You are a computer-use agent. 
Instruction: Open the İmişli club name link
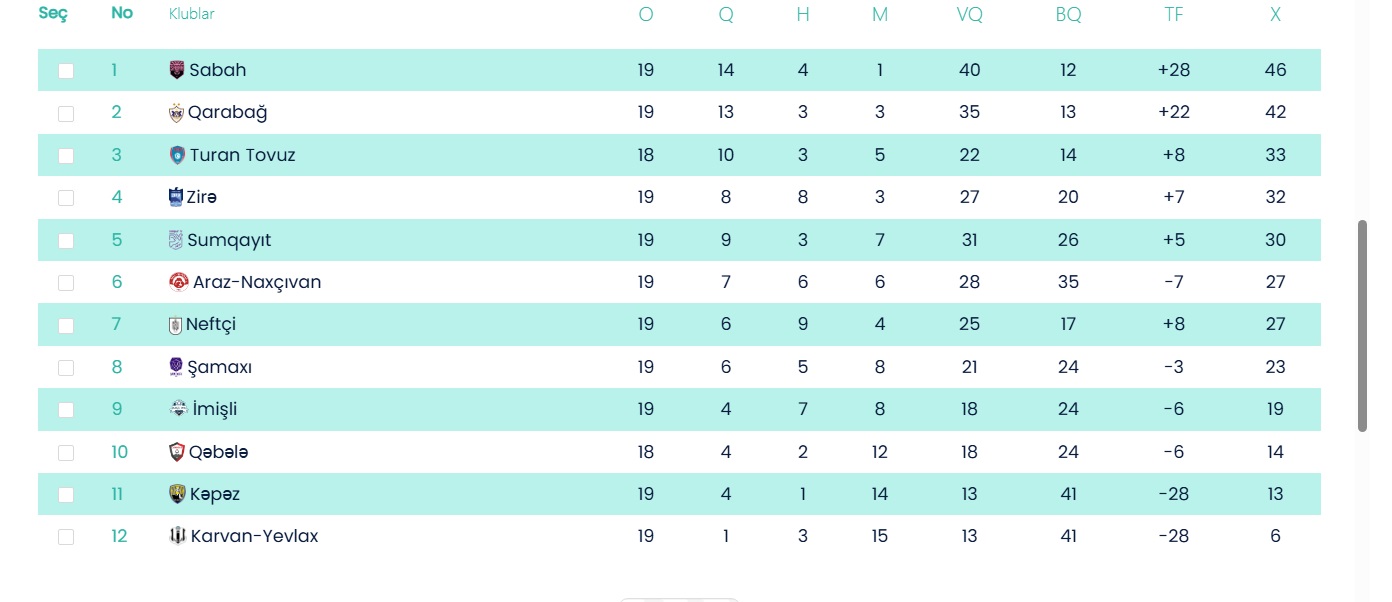point(215,409)
